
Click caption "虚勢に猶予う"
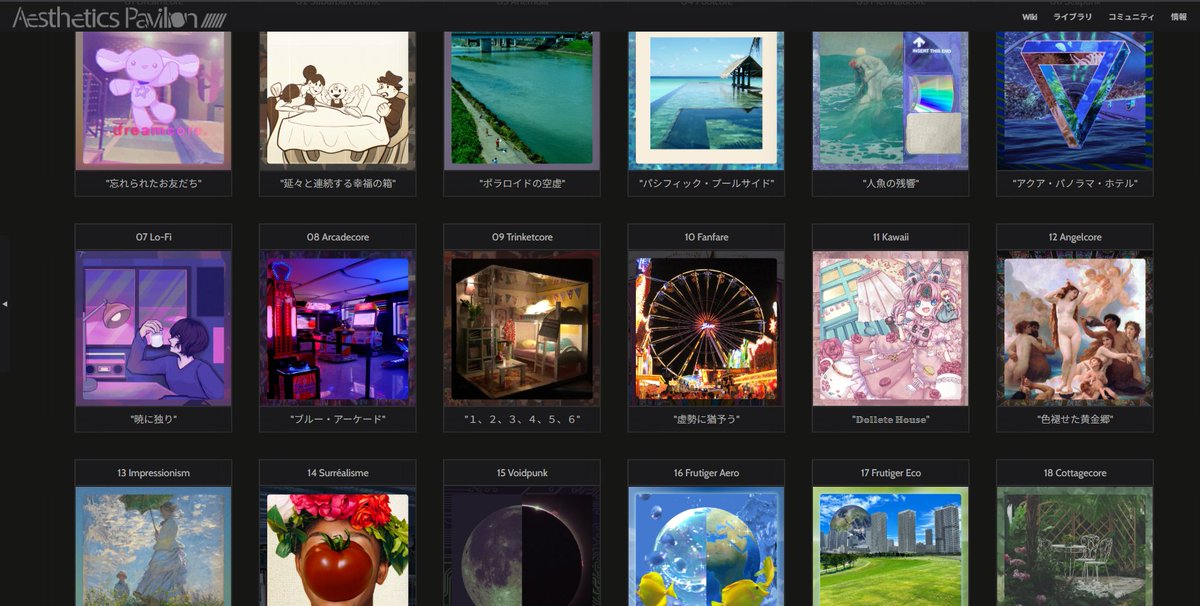[706, 419]
